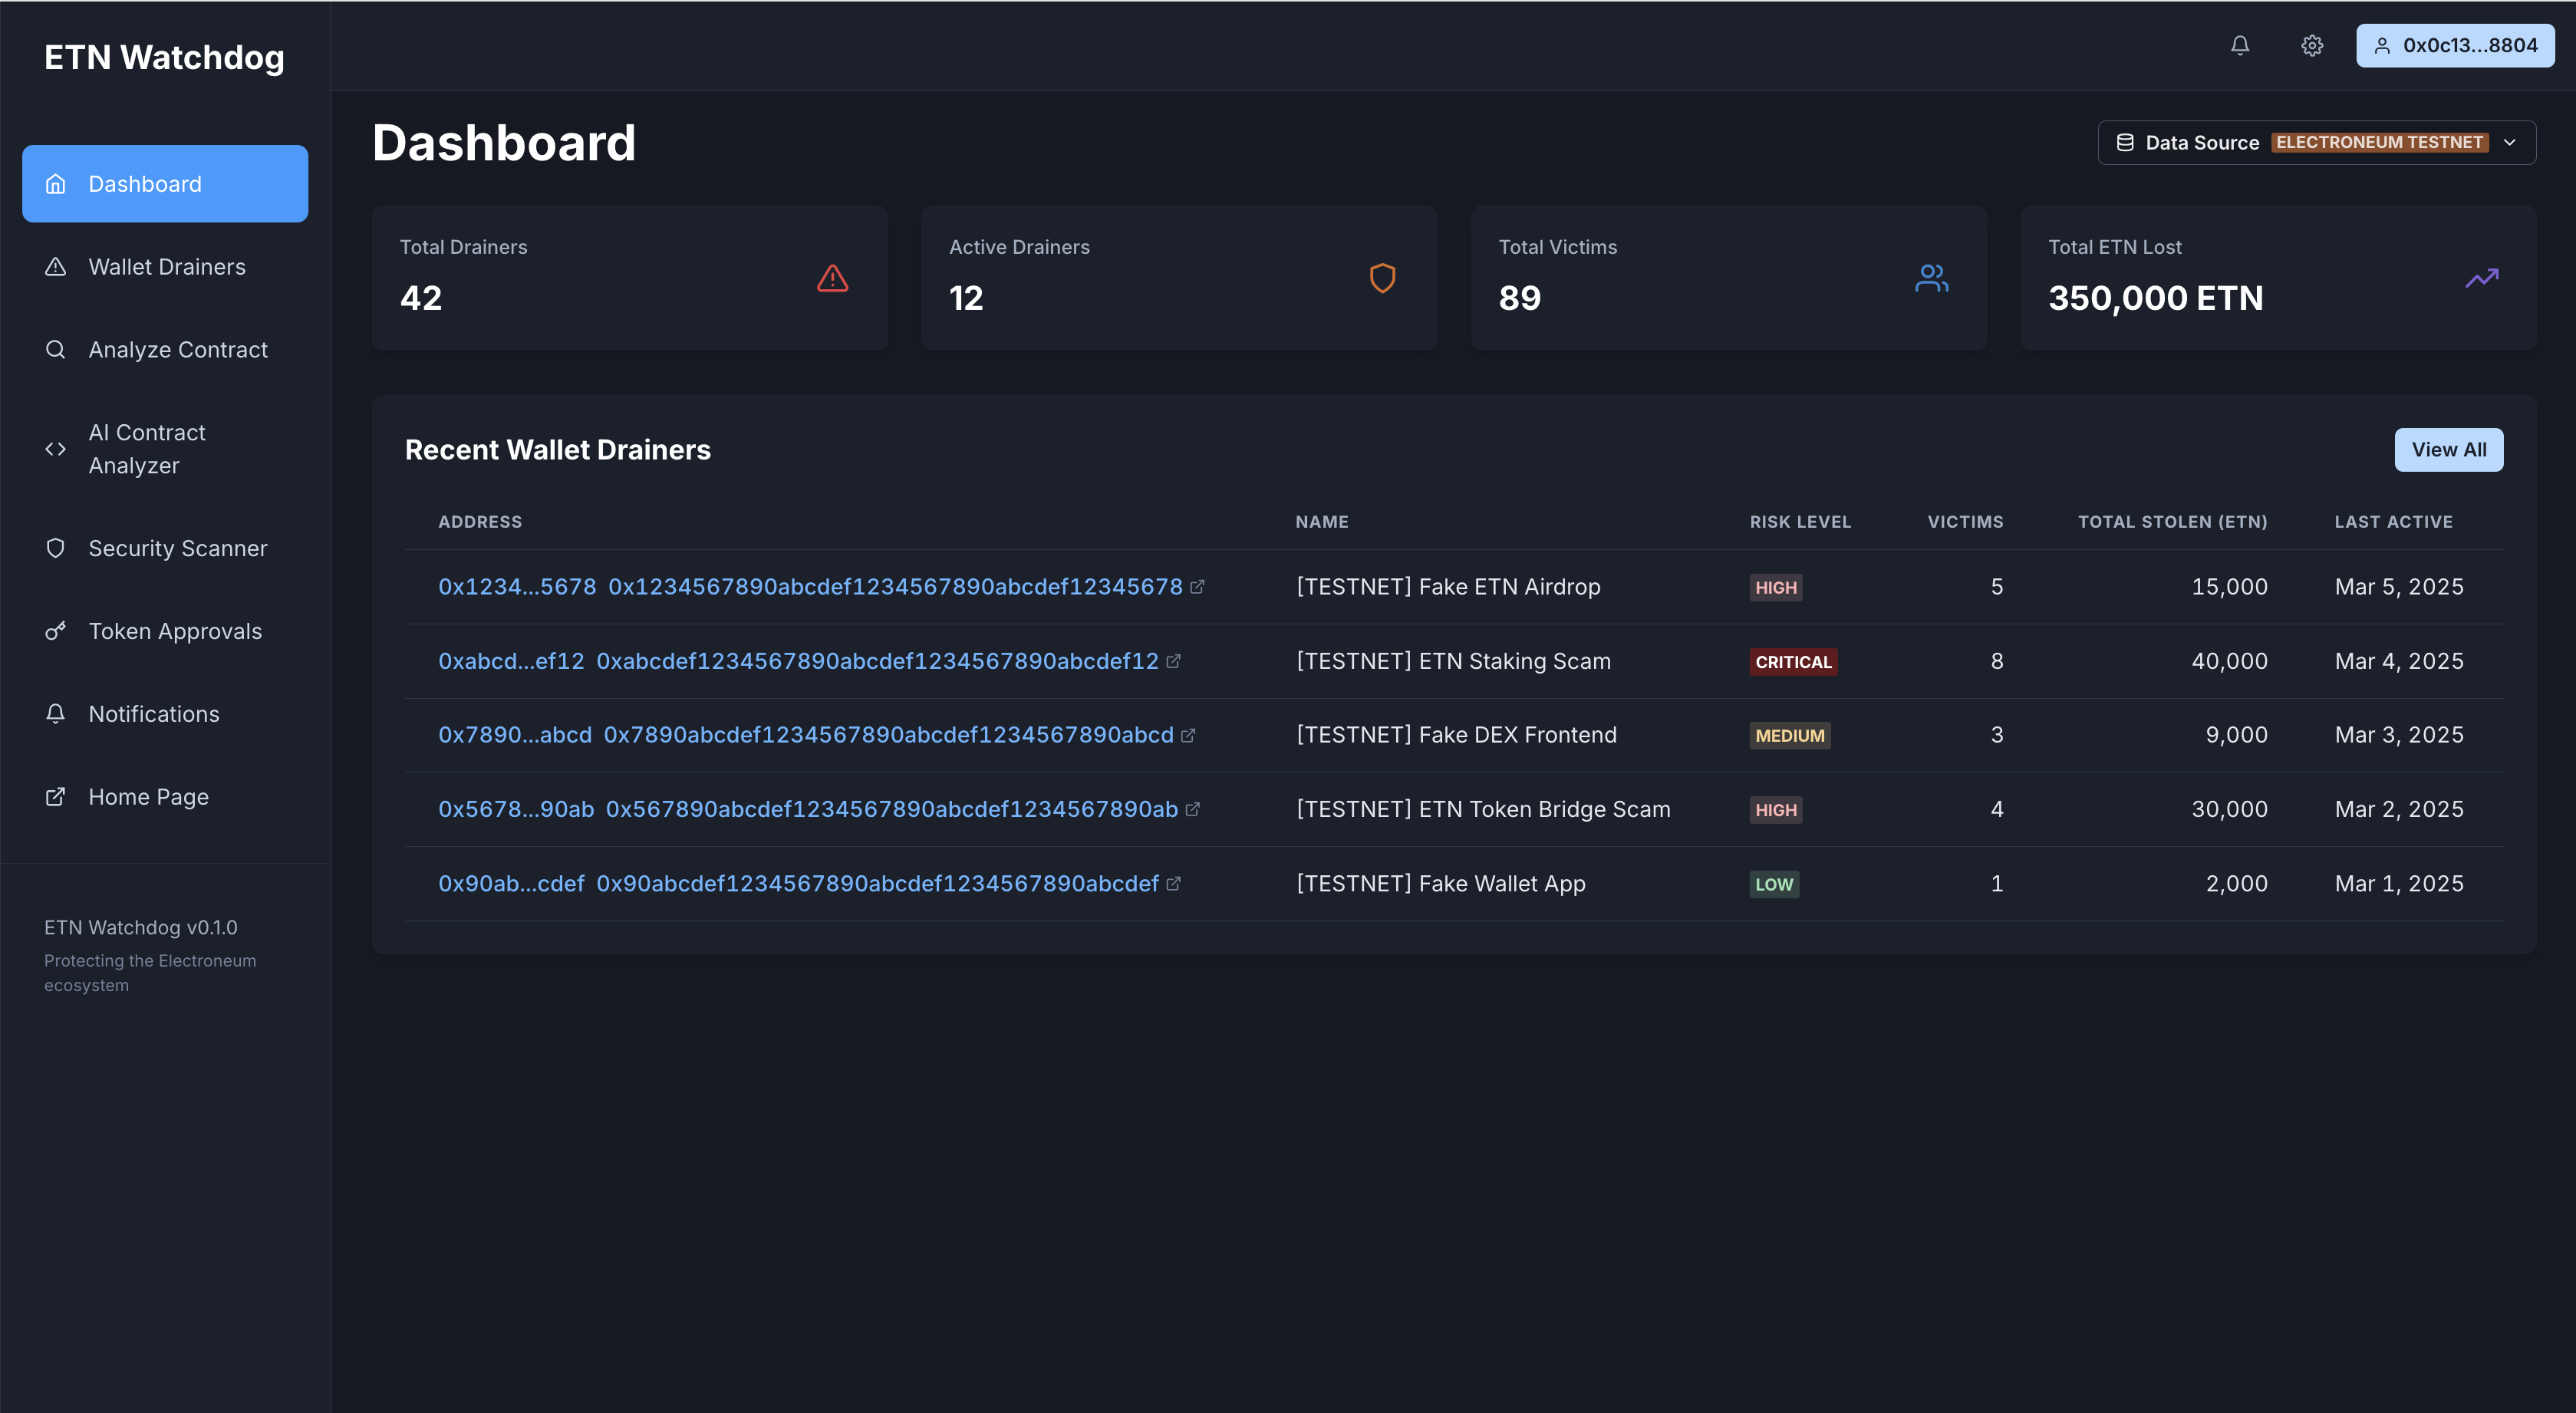2576x1413 pixels.
Task: Click the ETN Watchdog logo title
Action: click(x=164, y=57)
